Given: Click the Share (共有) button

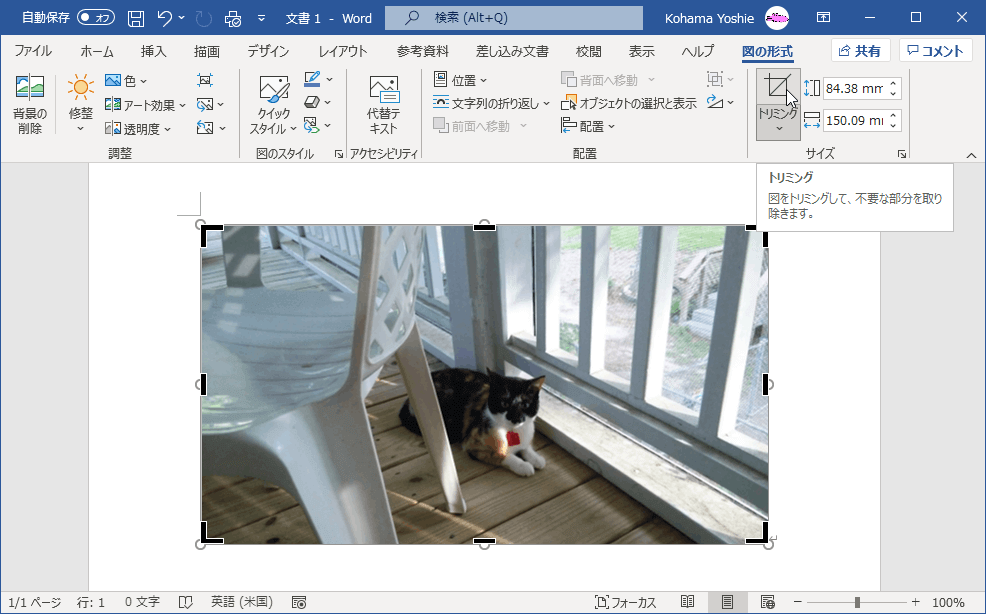Looking at the screenshot, I should tap(860, 51).
